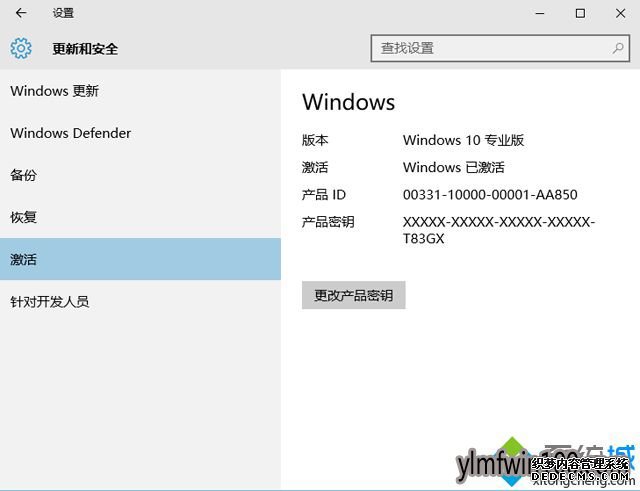Open the Windows 更新 section
Image resolution: width=640 pixels, height=491 pixels.
click(140, 91)
